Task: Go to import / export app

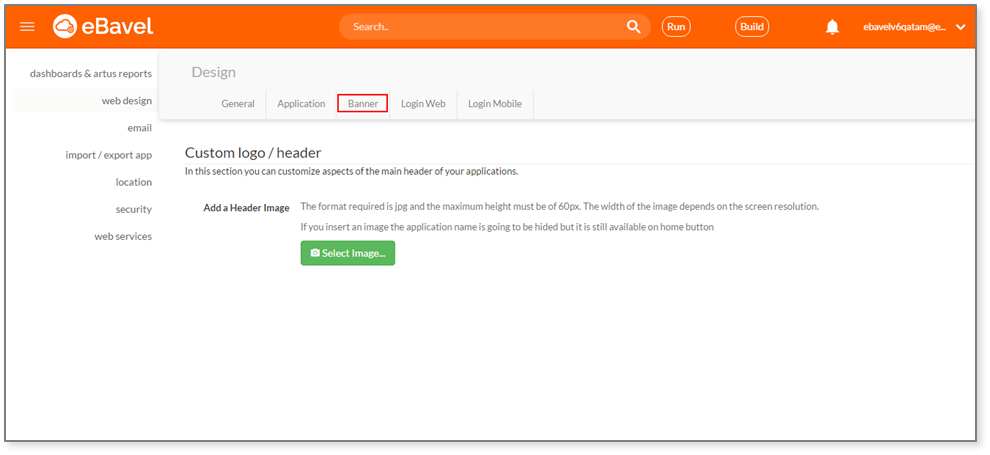Action: (x=109, y=155)
